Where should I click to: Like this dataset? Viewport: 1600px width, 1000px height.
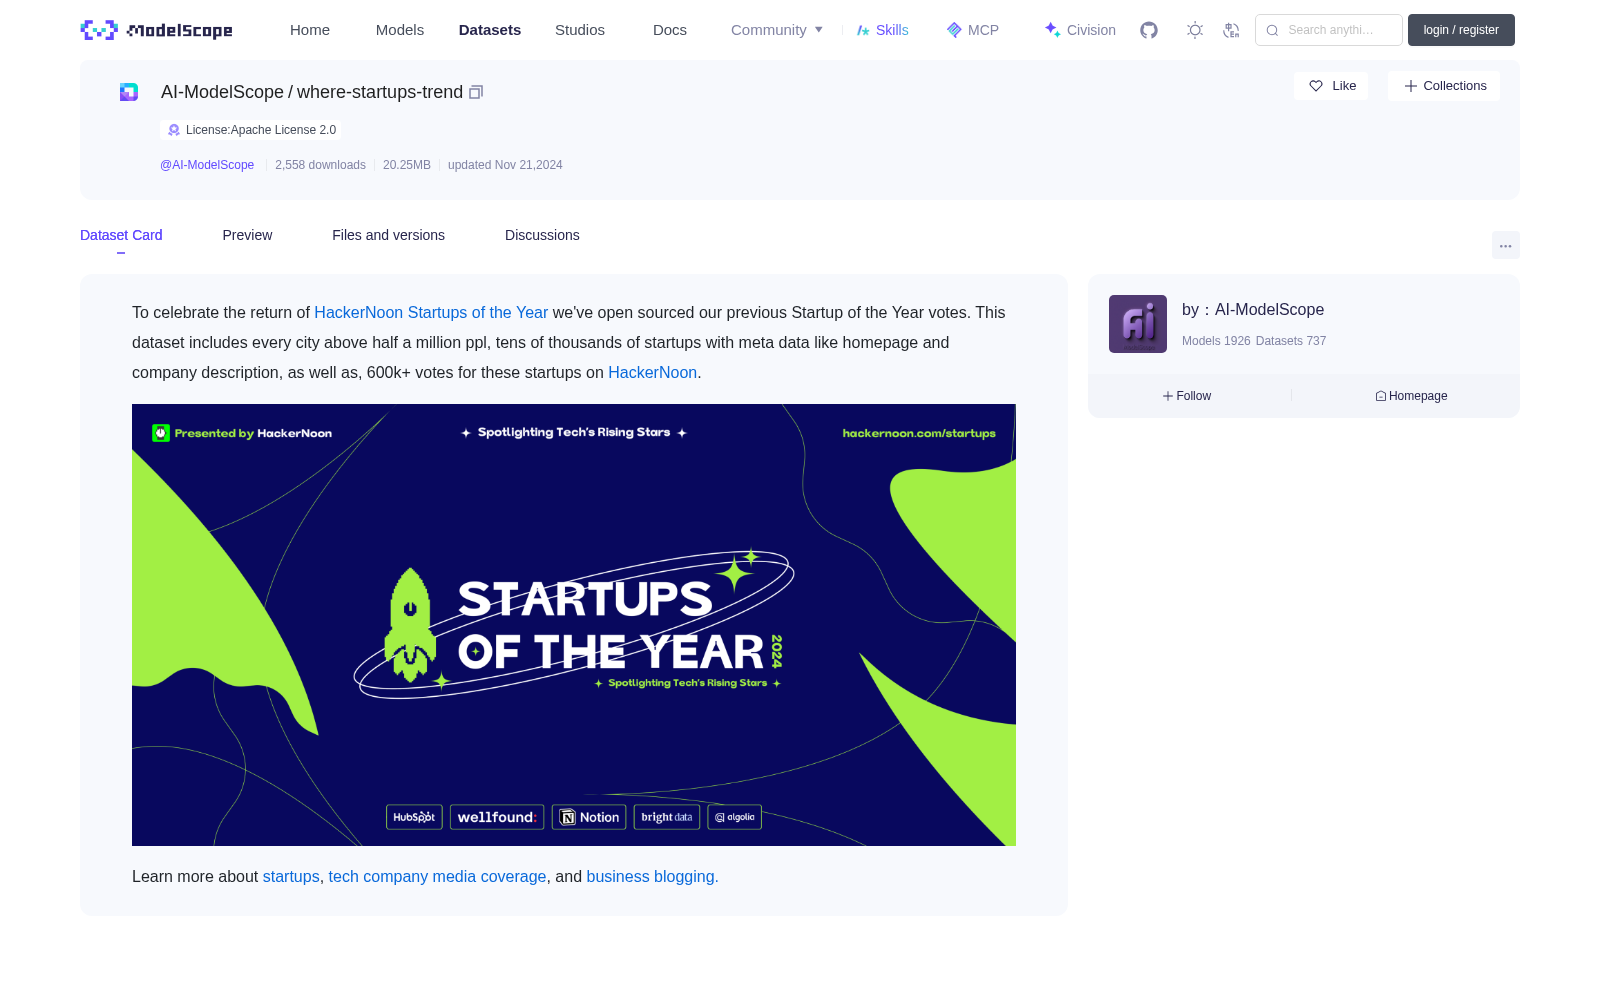point(1331,86)
